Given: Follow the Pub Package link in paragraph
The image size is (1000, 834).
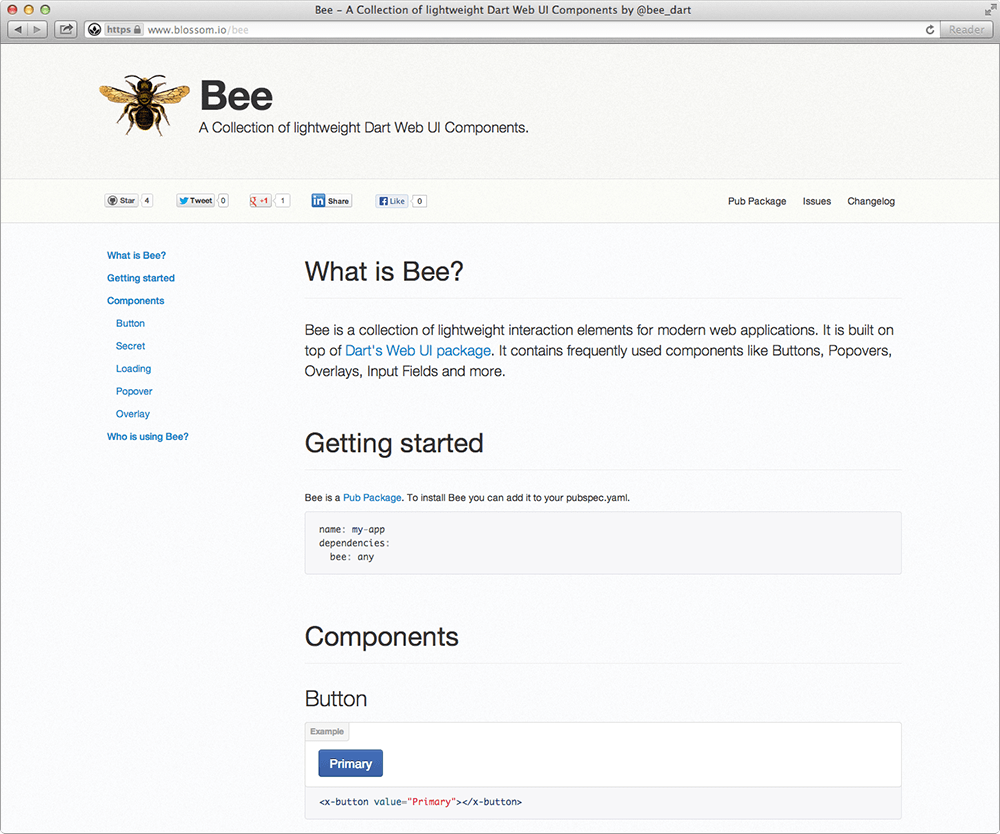Looking at the screenshot, I should [372, 497].
